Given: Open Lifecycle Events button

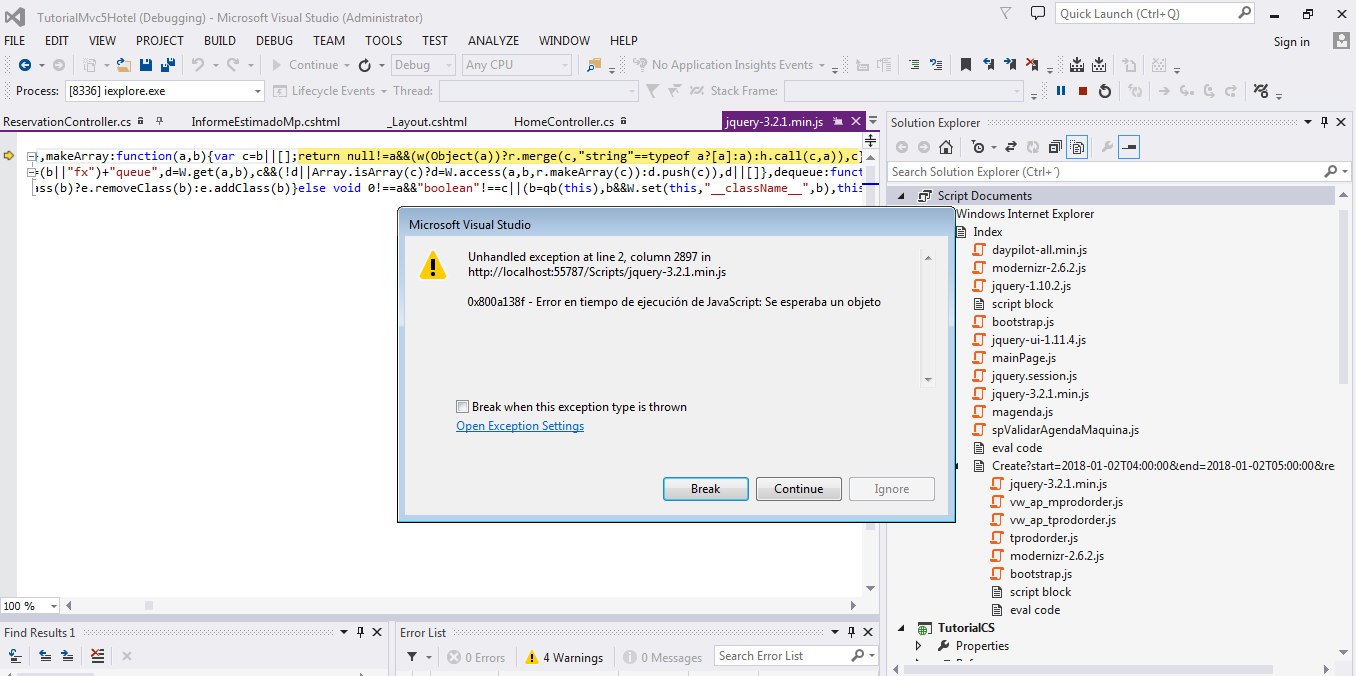Looking at the screenshot, I should click(x=324, y=91).
